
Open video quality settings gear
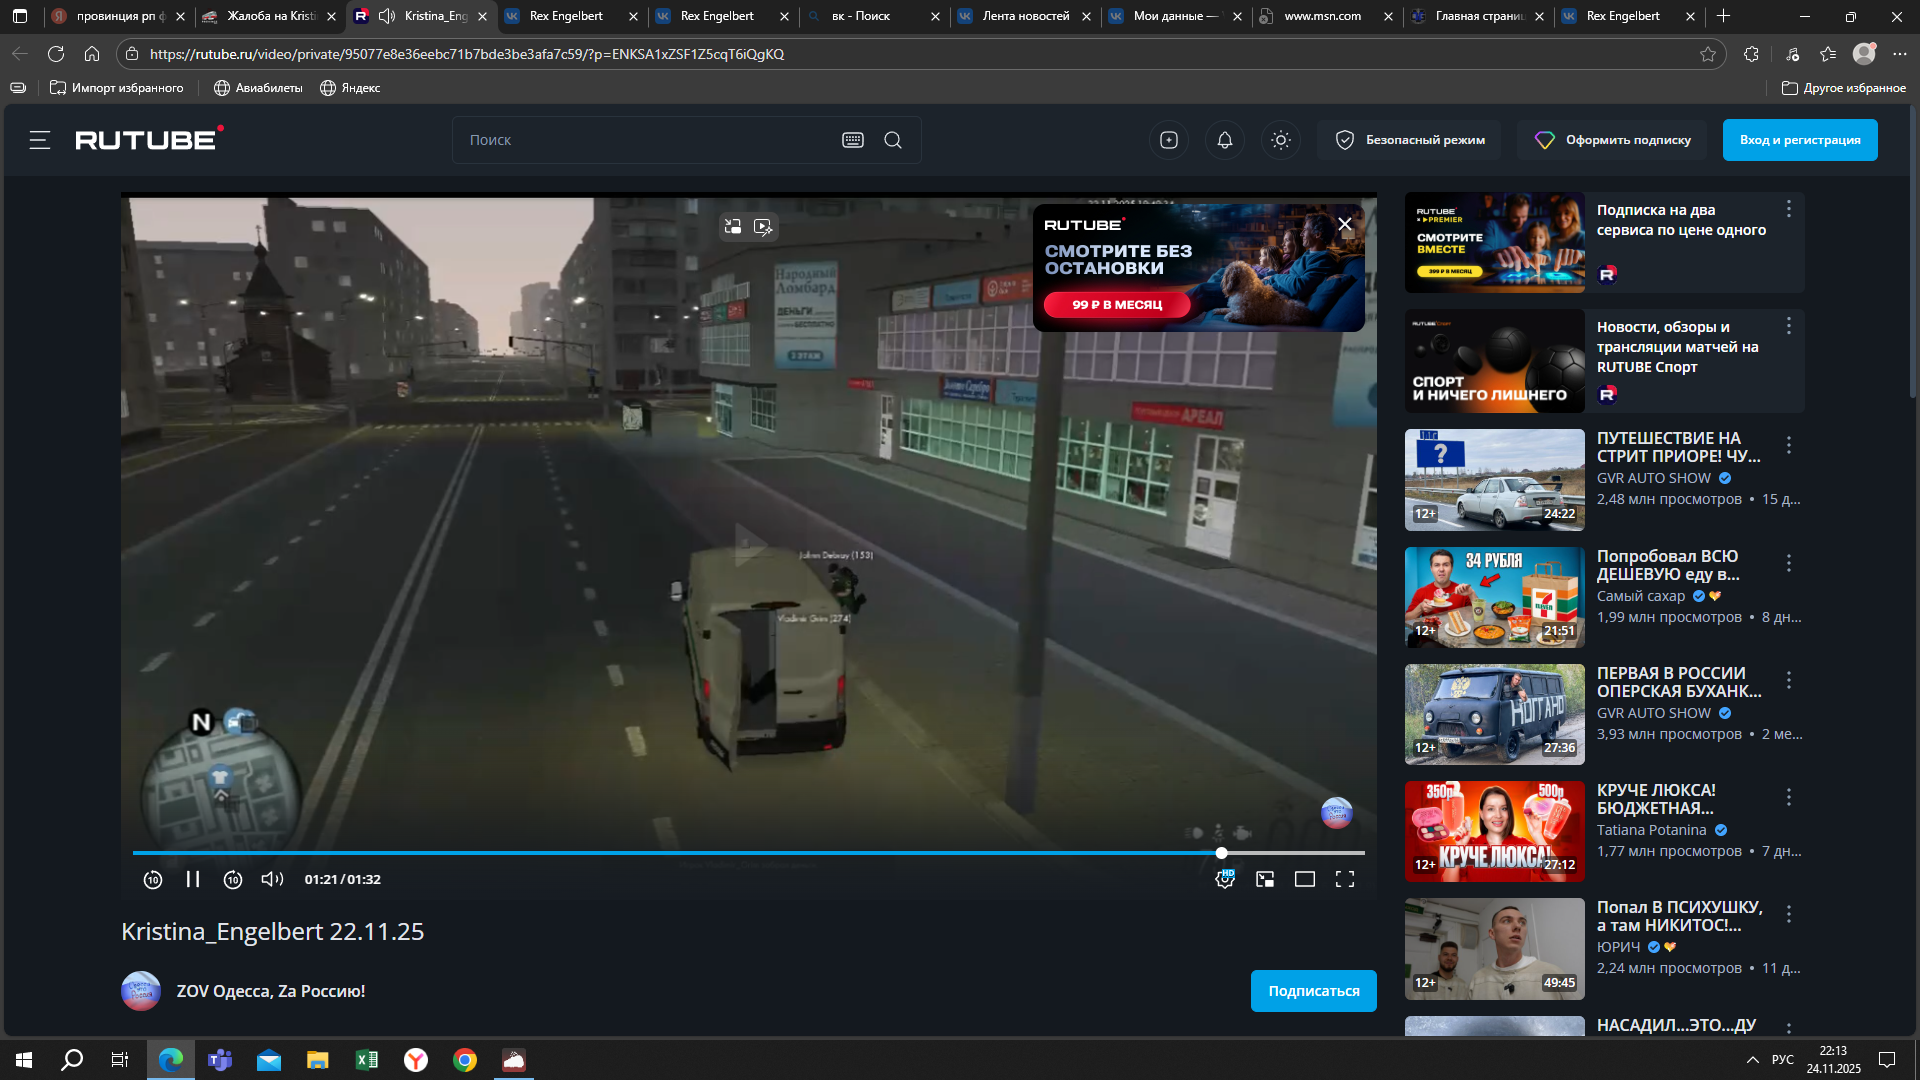[x=1225, y=879]
